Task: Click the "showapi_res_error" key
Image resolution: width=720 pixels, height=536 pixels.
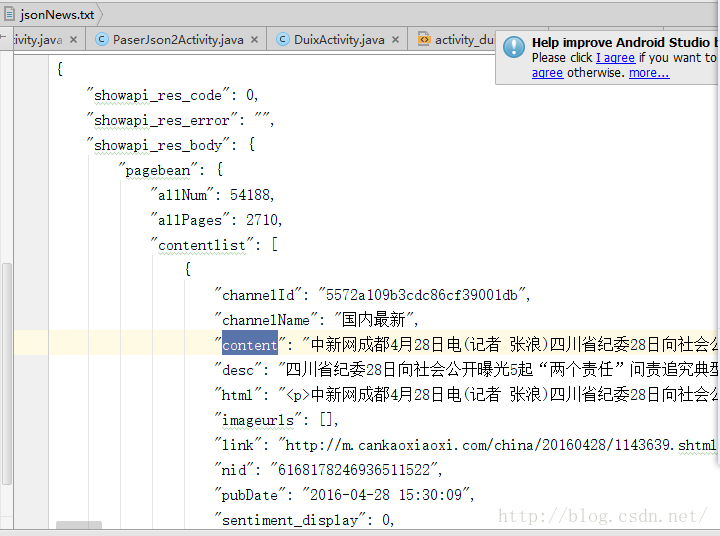Action: tap(162, 120)
